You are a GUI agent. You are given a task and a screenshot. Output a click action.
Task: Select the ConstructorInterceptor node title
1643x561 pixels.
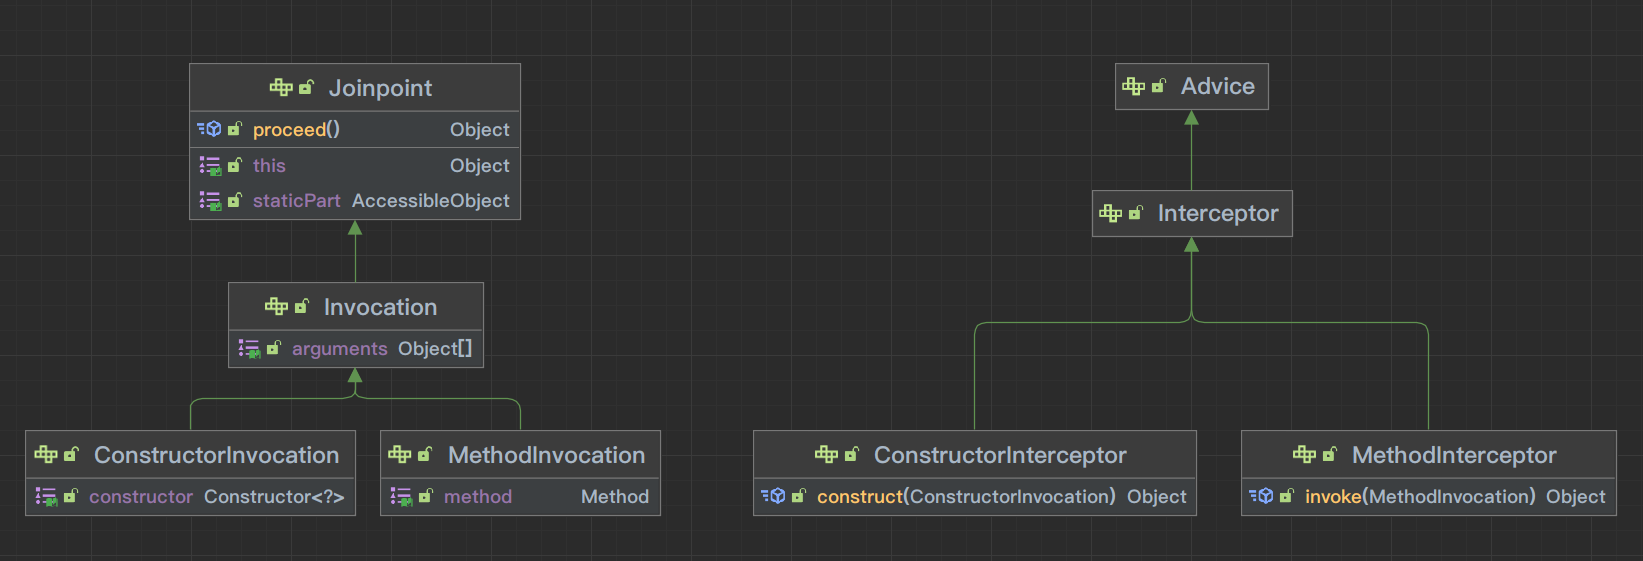pos(999,455)
